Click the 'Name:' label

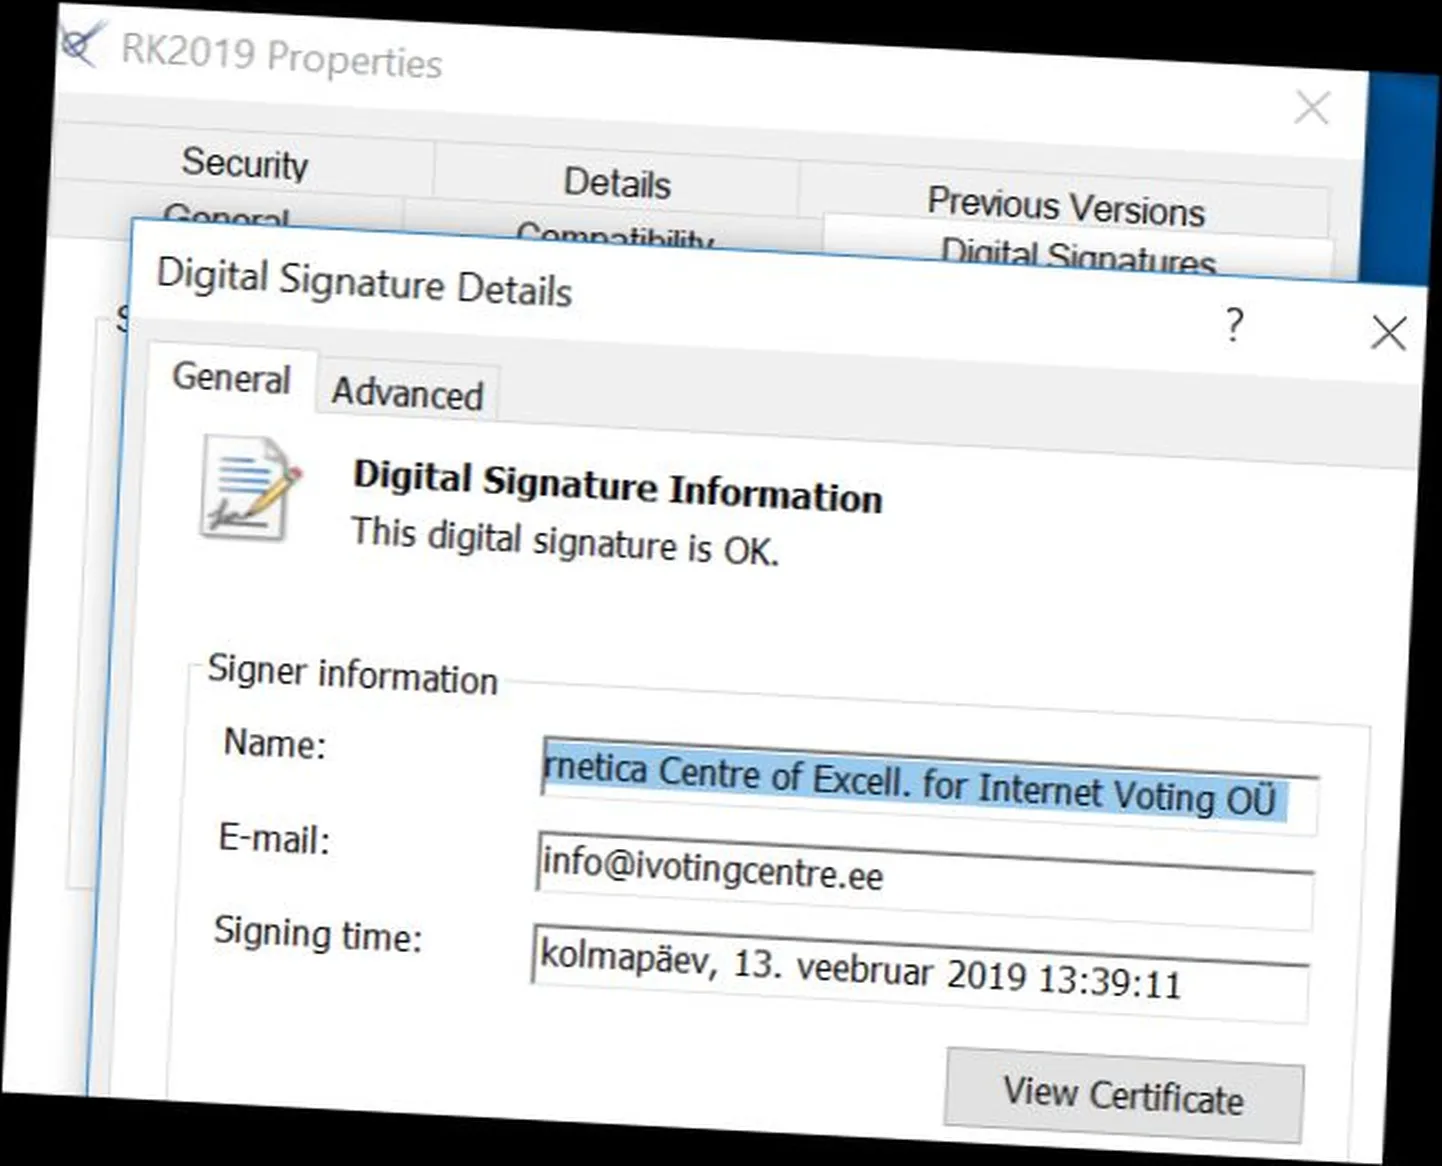coord(275,743)
